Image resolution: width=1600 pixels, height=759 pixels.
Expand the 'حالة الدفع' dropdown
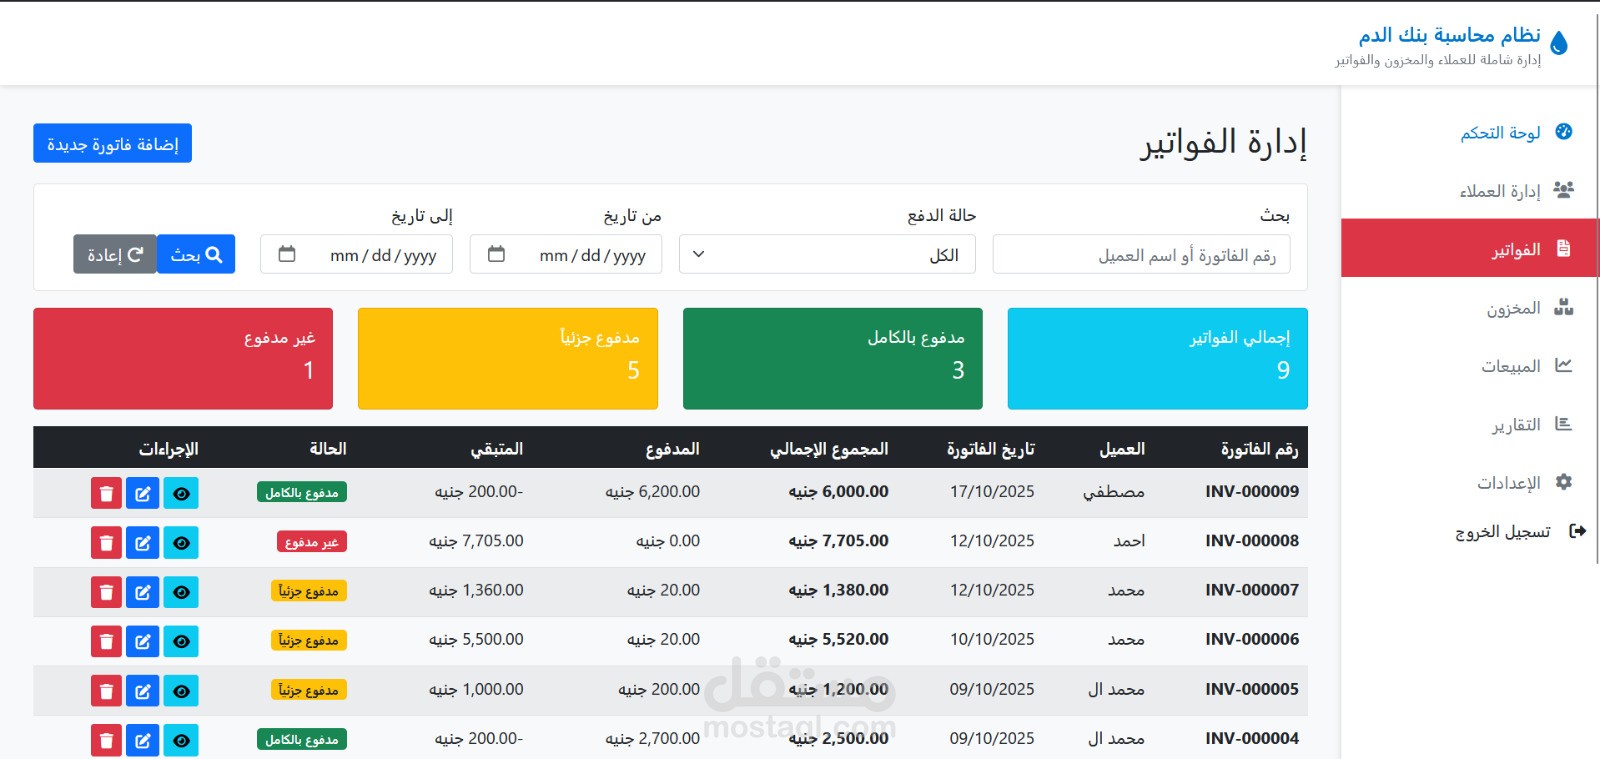tap(827, 254)
